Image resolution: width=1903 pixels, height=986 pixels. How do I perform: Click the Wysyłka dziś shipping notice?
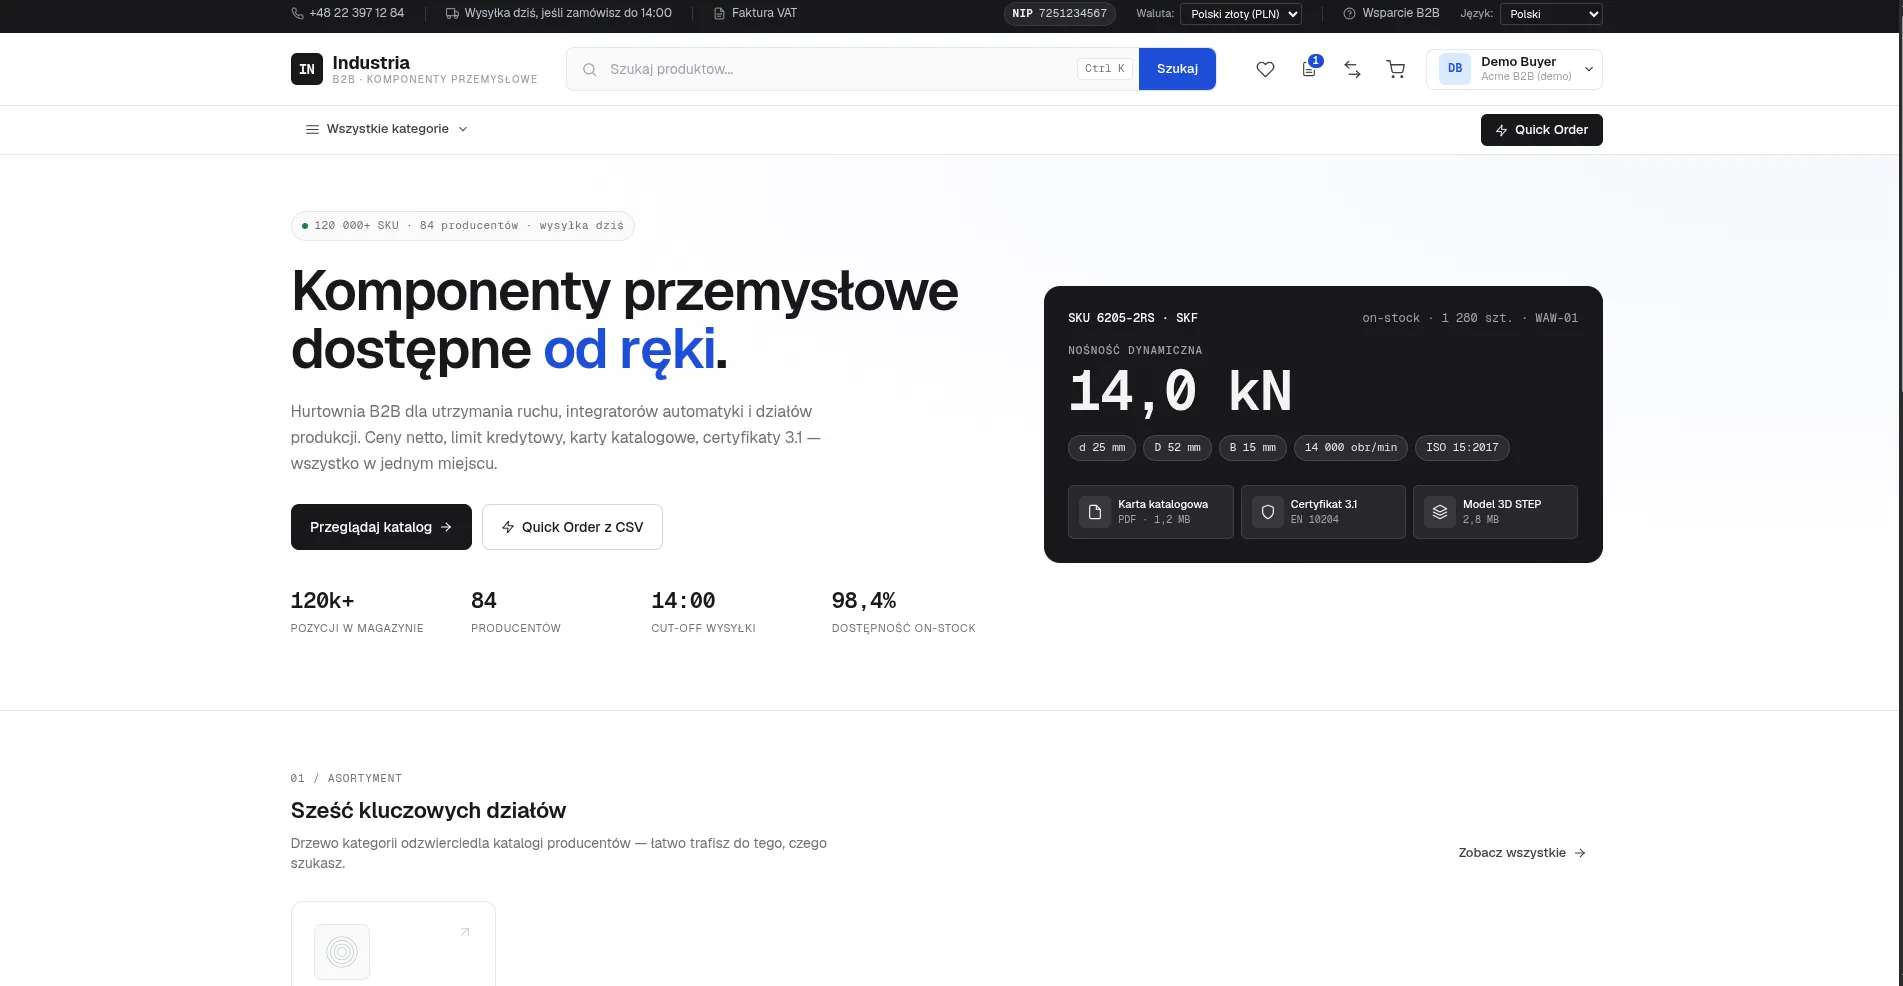coord(559,13)
